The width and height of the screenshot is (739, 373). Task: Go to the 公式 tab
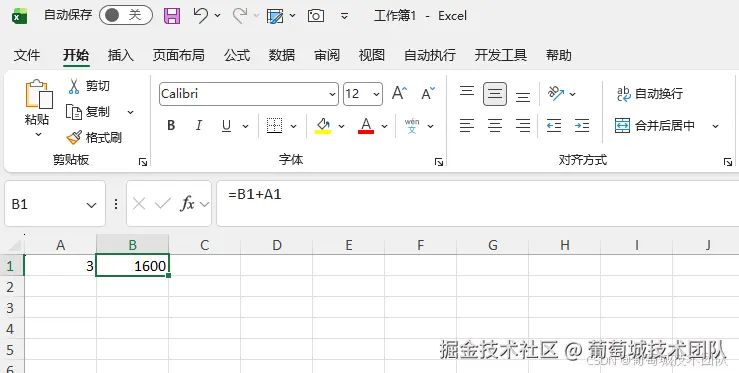point(237,55)
